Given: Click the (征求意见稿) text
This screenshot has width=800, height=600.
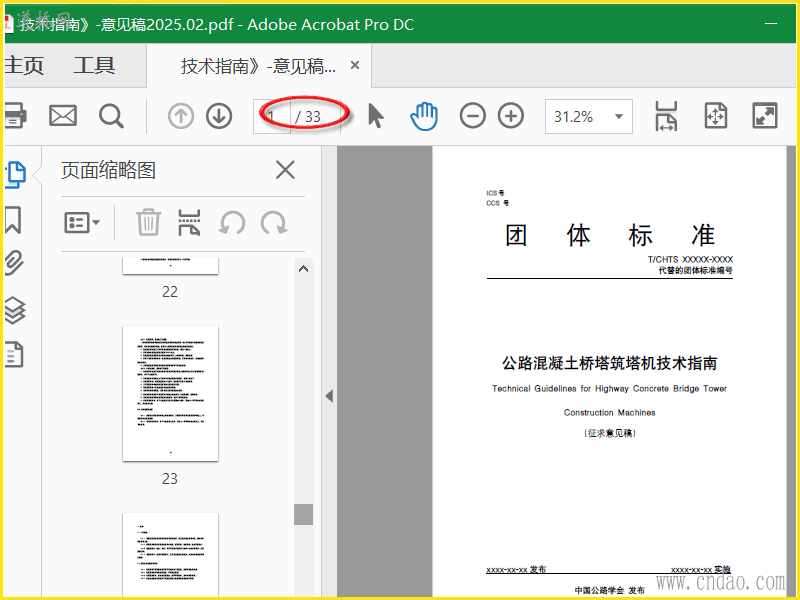Looking at the screenshot, I should pyautogui.click(x=610, y=433).
